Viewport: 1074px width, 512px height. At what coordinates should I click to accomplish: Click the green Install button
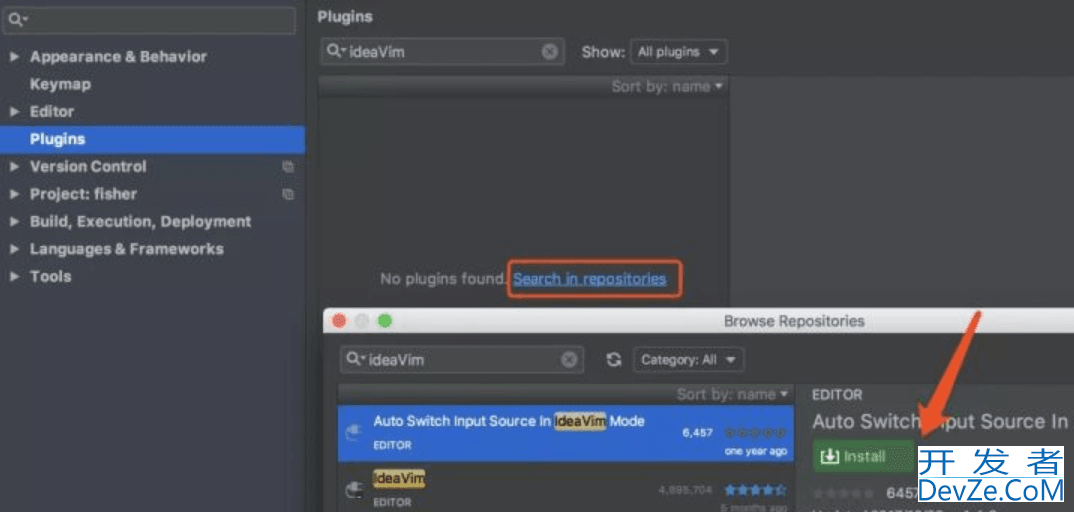862,457
